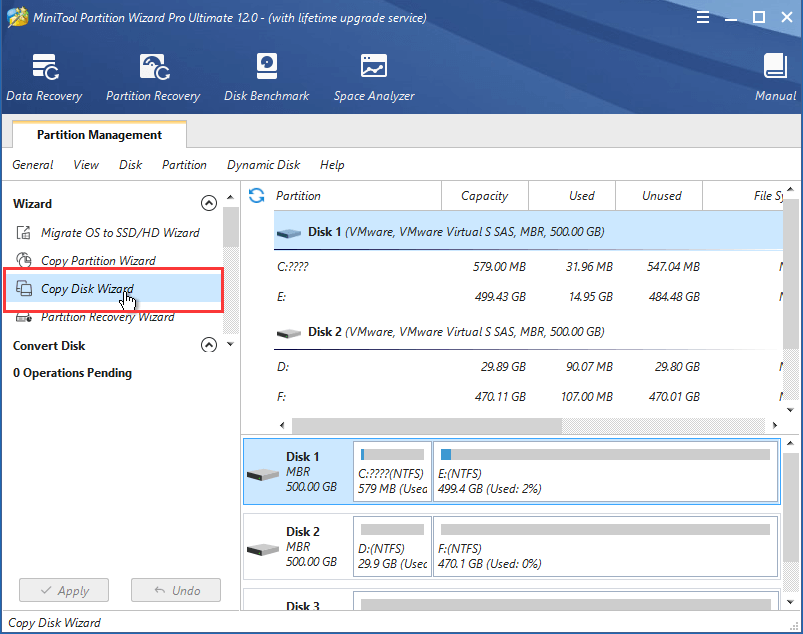Click the Disk 2 drive icon in disk map
The width and height of the screenshot is (803, 634).
coord(263,550)
